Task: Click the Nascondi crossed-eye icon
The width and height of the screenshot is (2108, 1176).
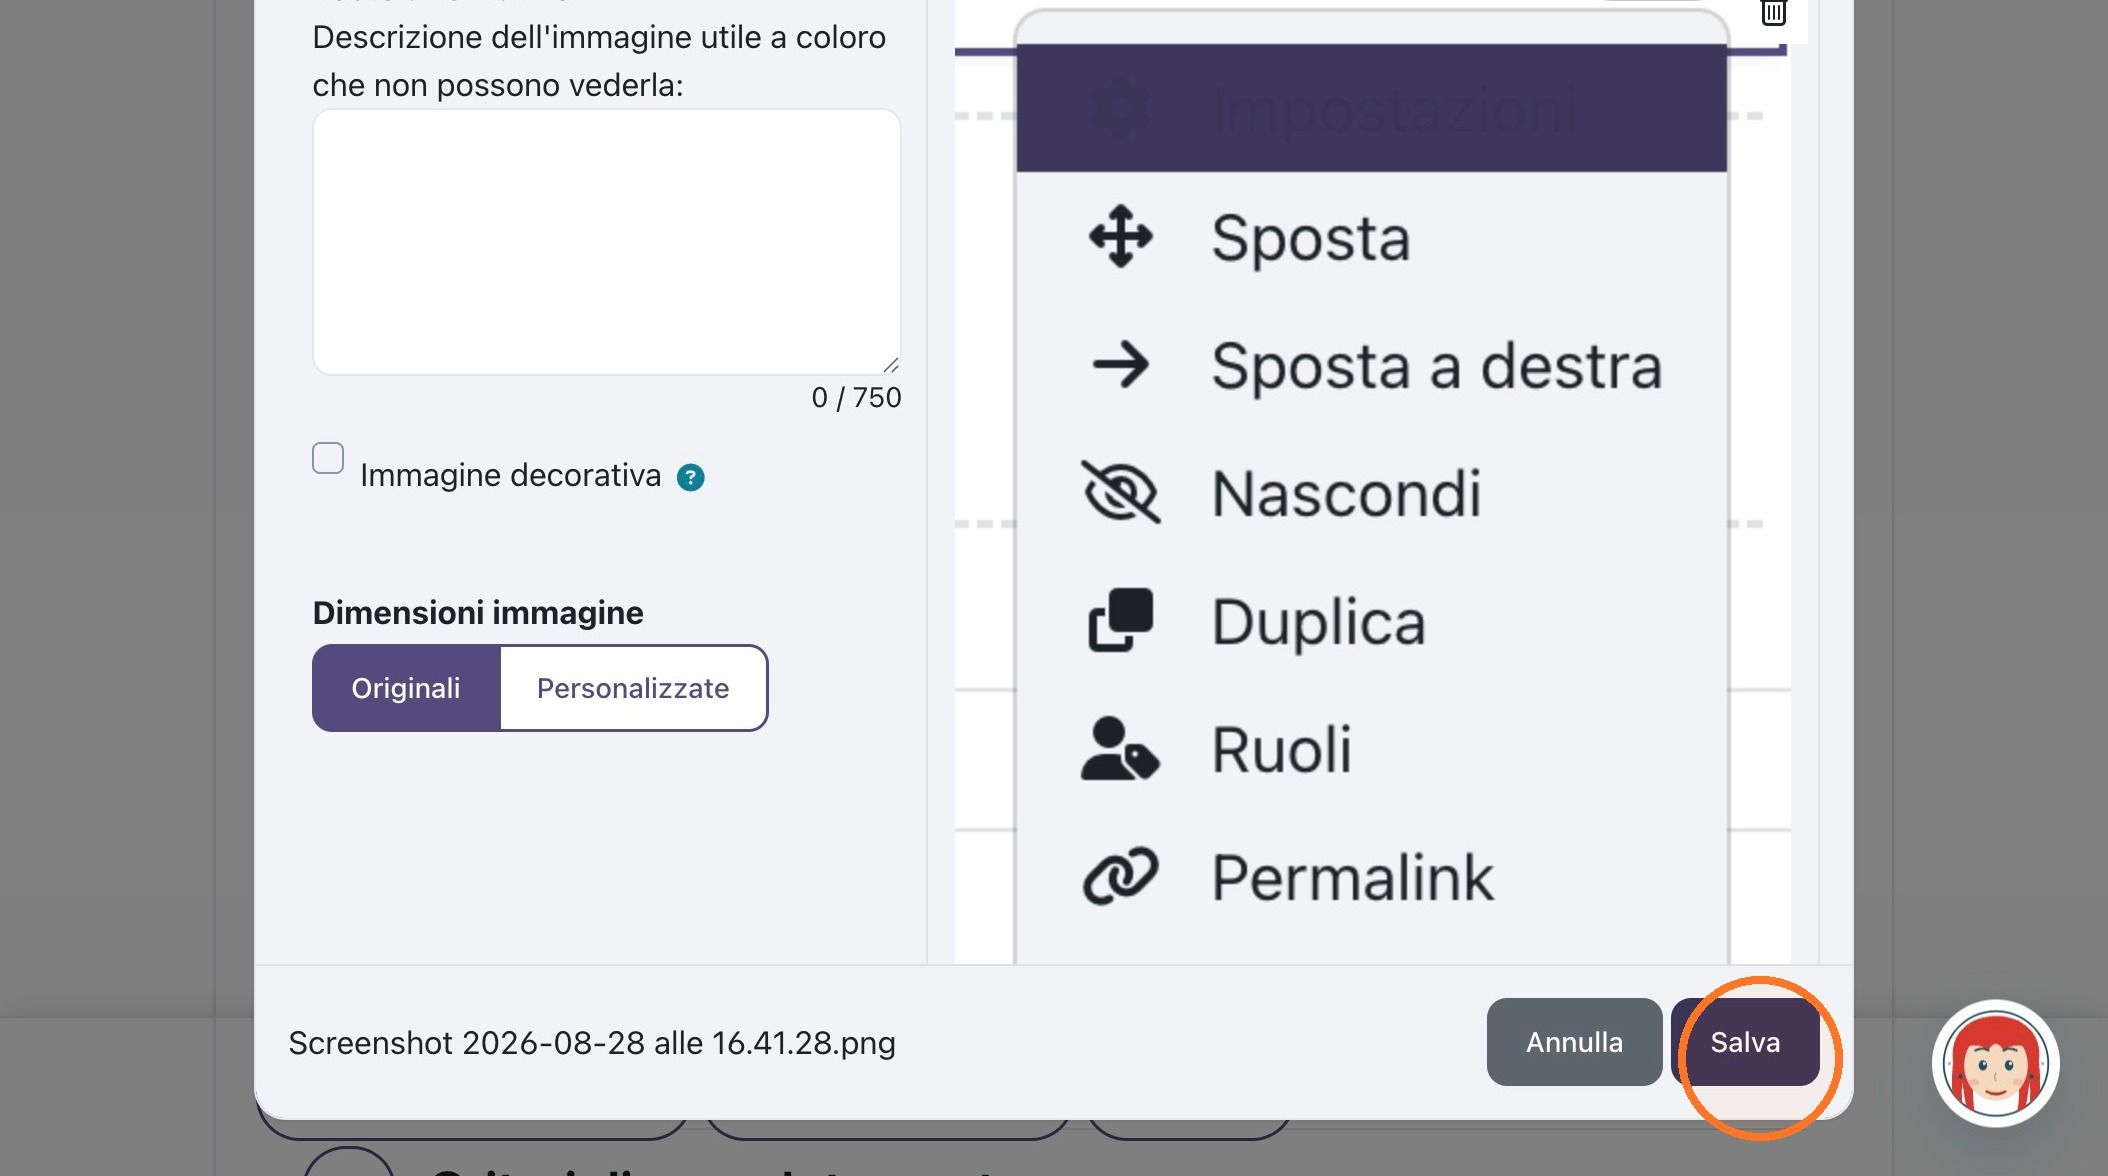Action: pyautogui.click(x=1121, y=492)
